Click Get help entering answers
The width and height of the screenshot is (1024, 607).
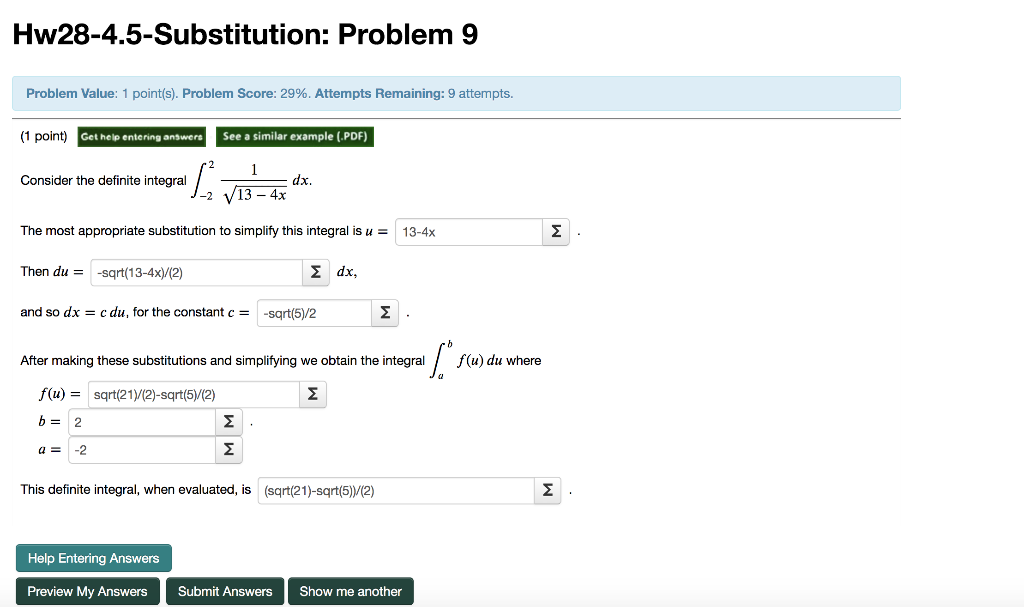click(140, 136)
